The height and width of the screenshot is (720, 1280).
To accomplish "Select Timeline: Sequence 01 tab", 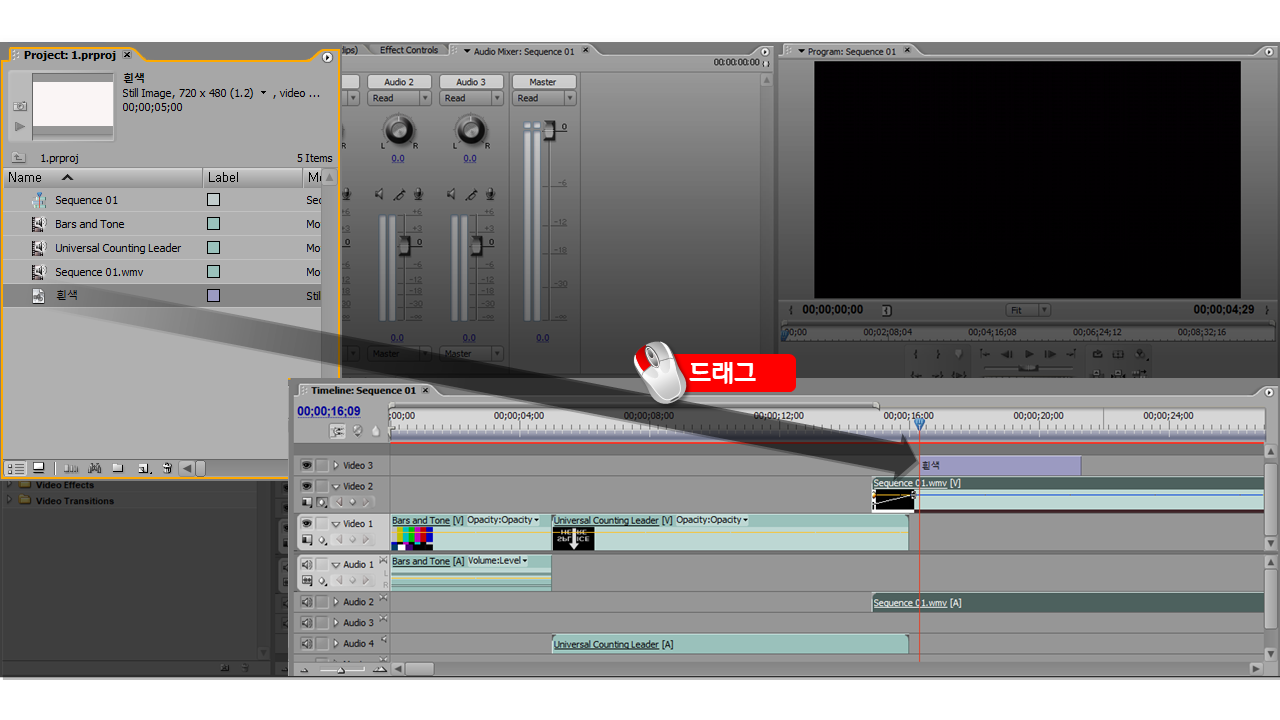I will pos(363,390).
